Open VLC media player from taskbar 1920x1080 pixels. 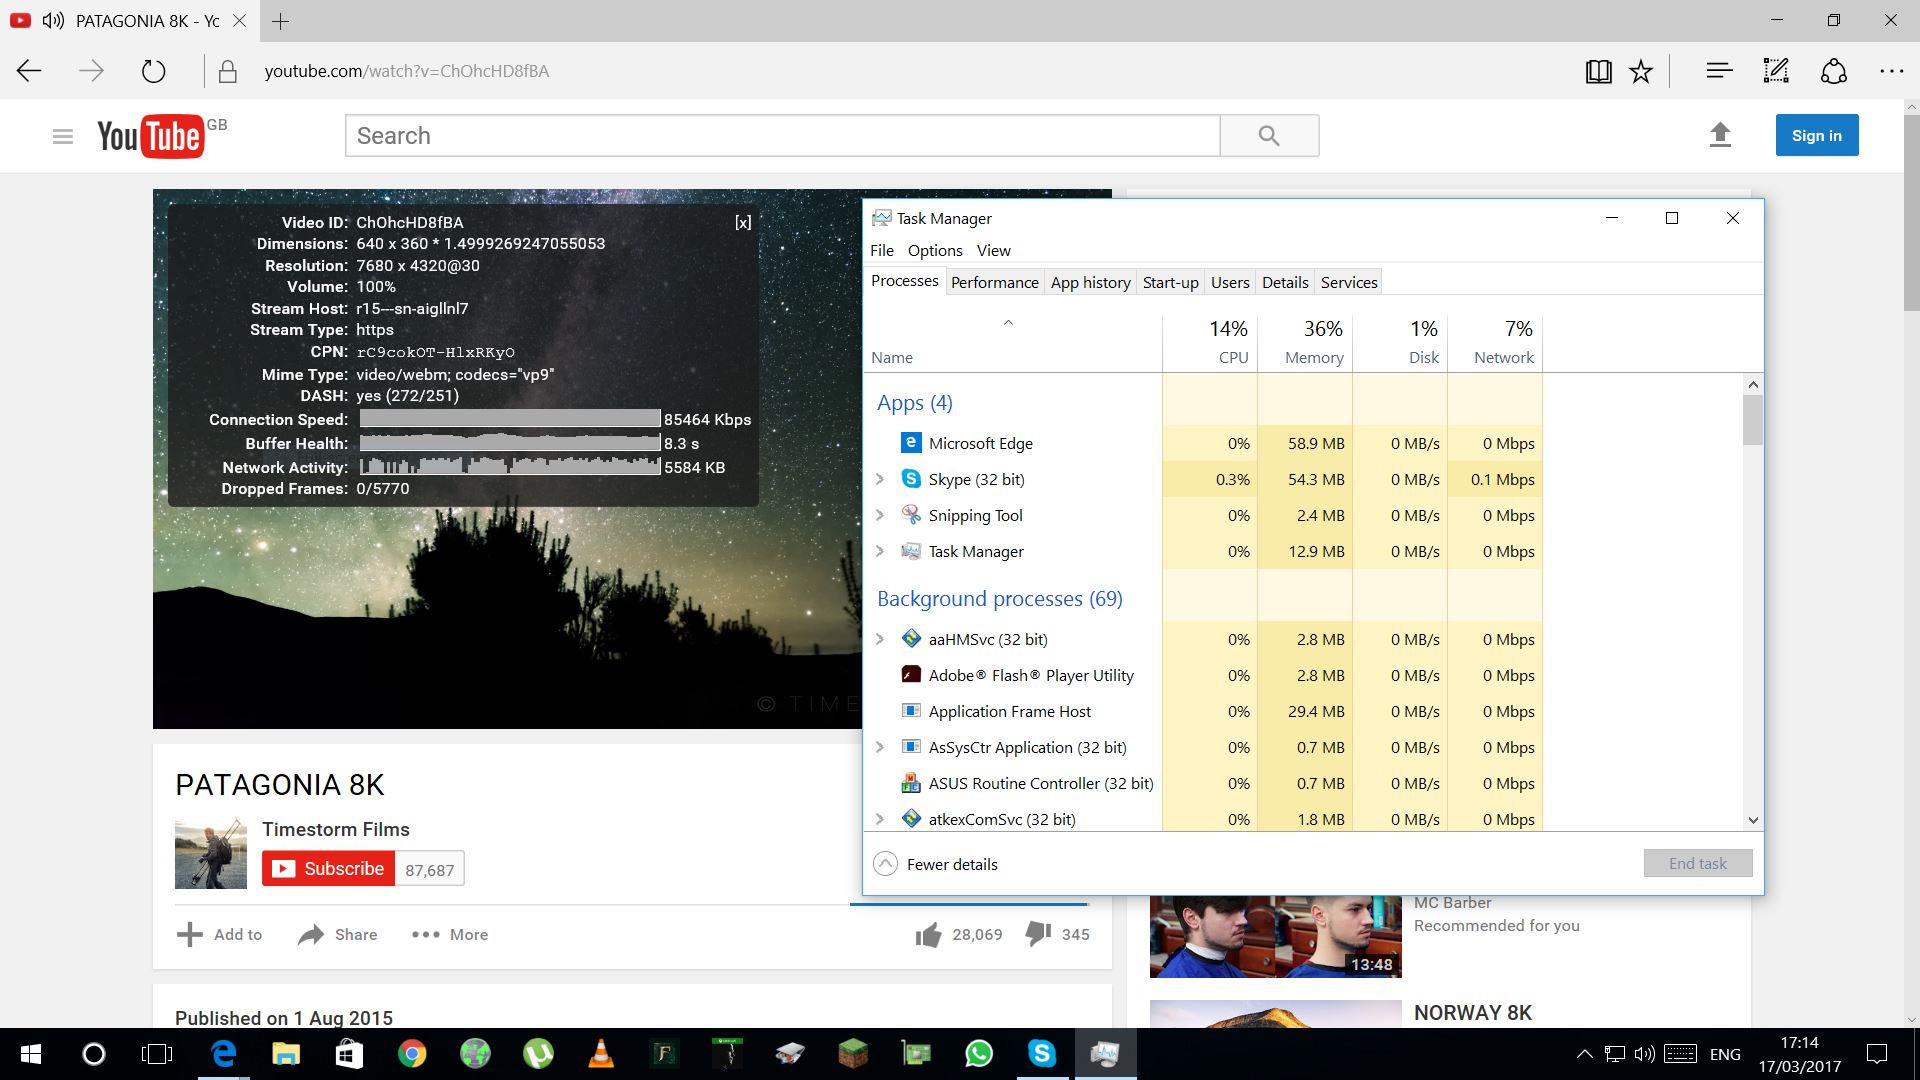tap(601, 1054)
